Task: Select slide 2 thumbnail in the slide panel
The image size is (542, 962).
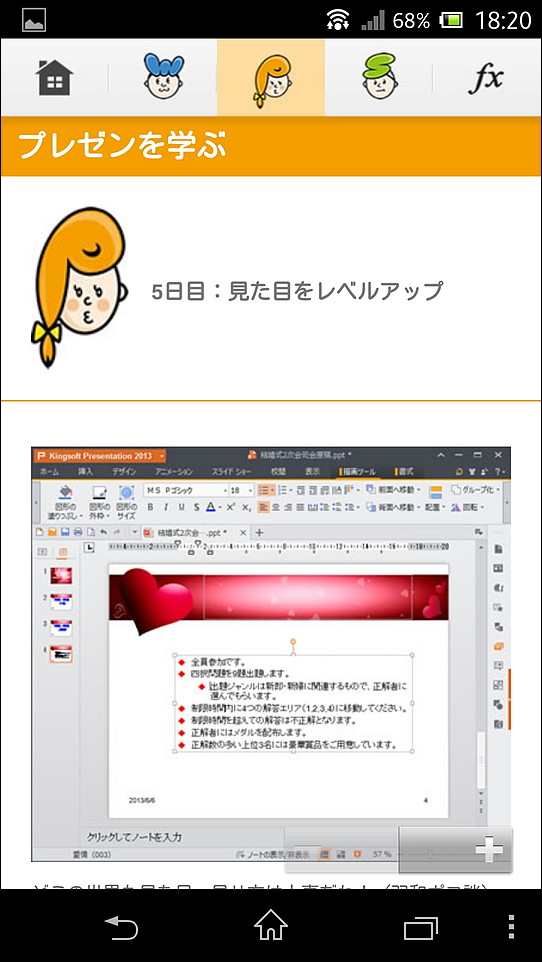Action: click(x=61, y=602)
